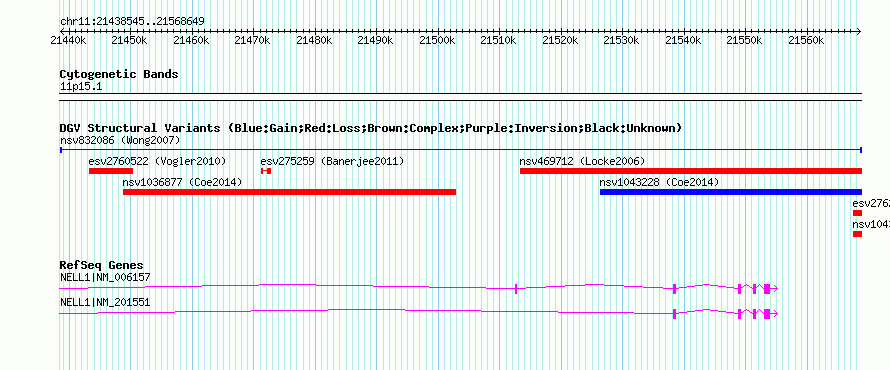
Task: Select the NM_006157 last exon block
Action: 767,288
